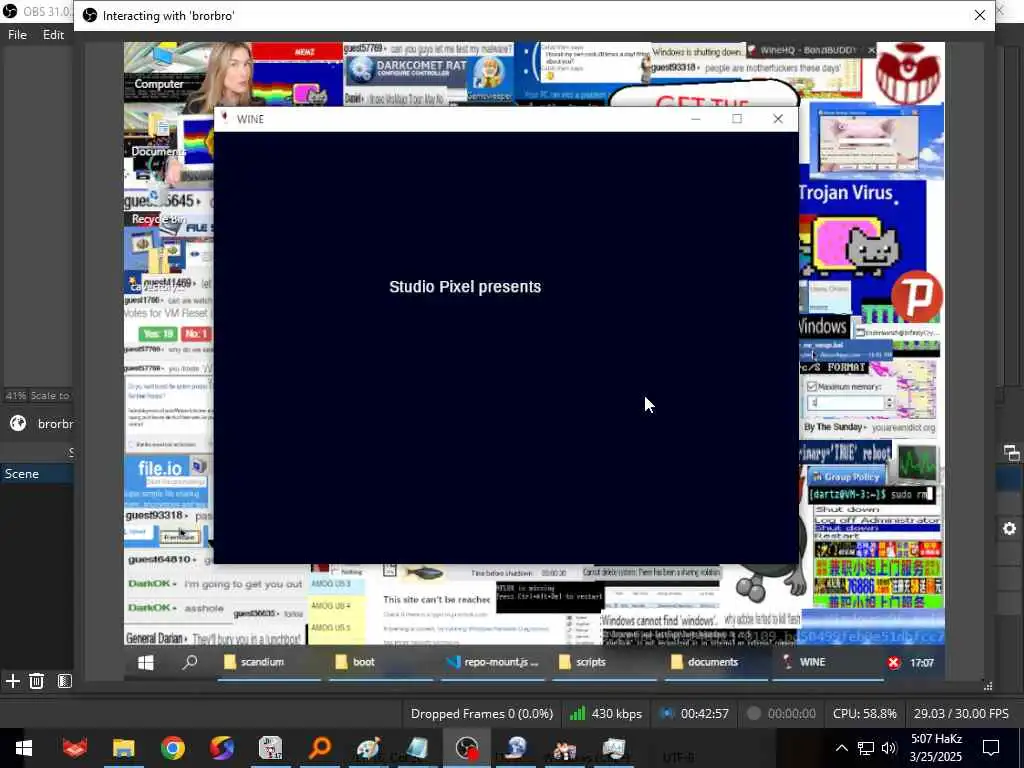
Task: Open the Start menu inside the VM
Action: [x=146, y=662]
